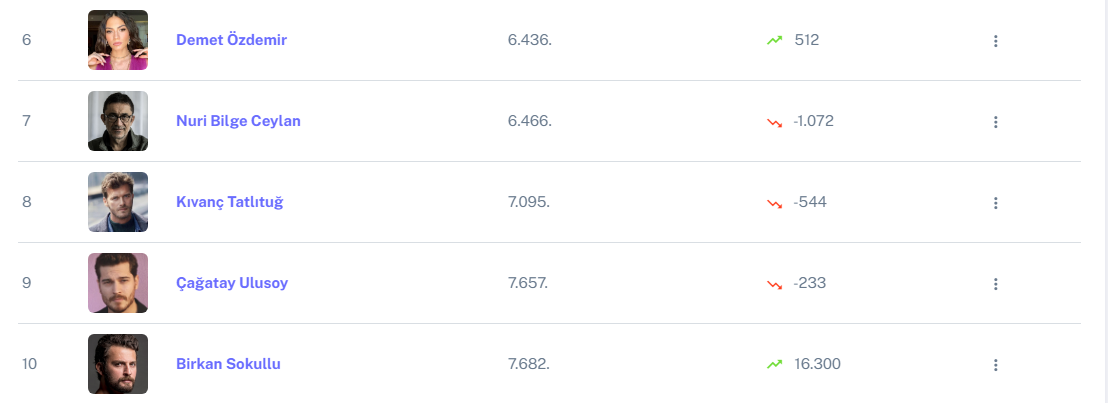The image size is (1108, 403).
Task: Click Demet Özdemir's profile photo
Action: [x=118, y=40]
